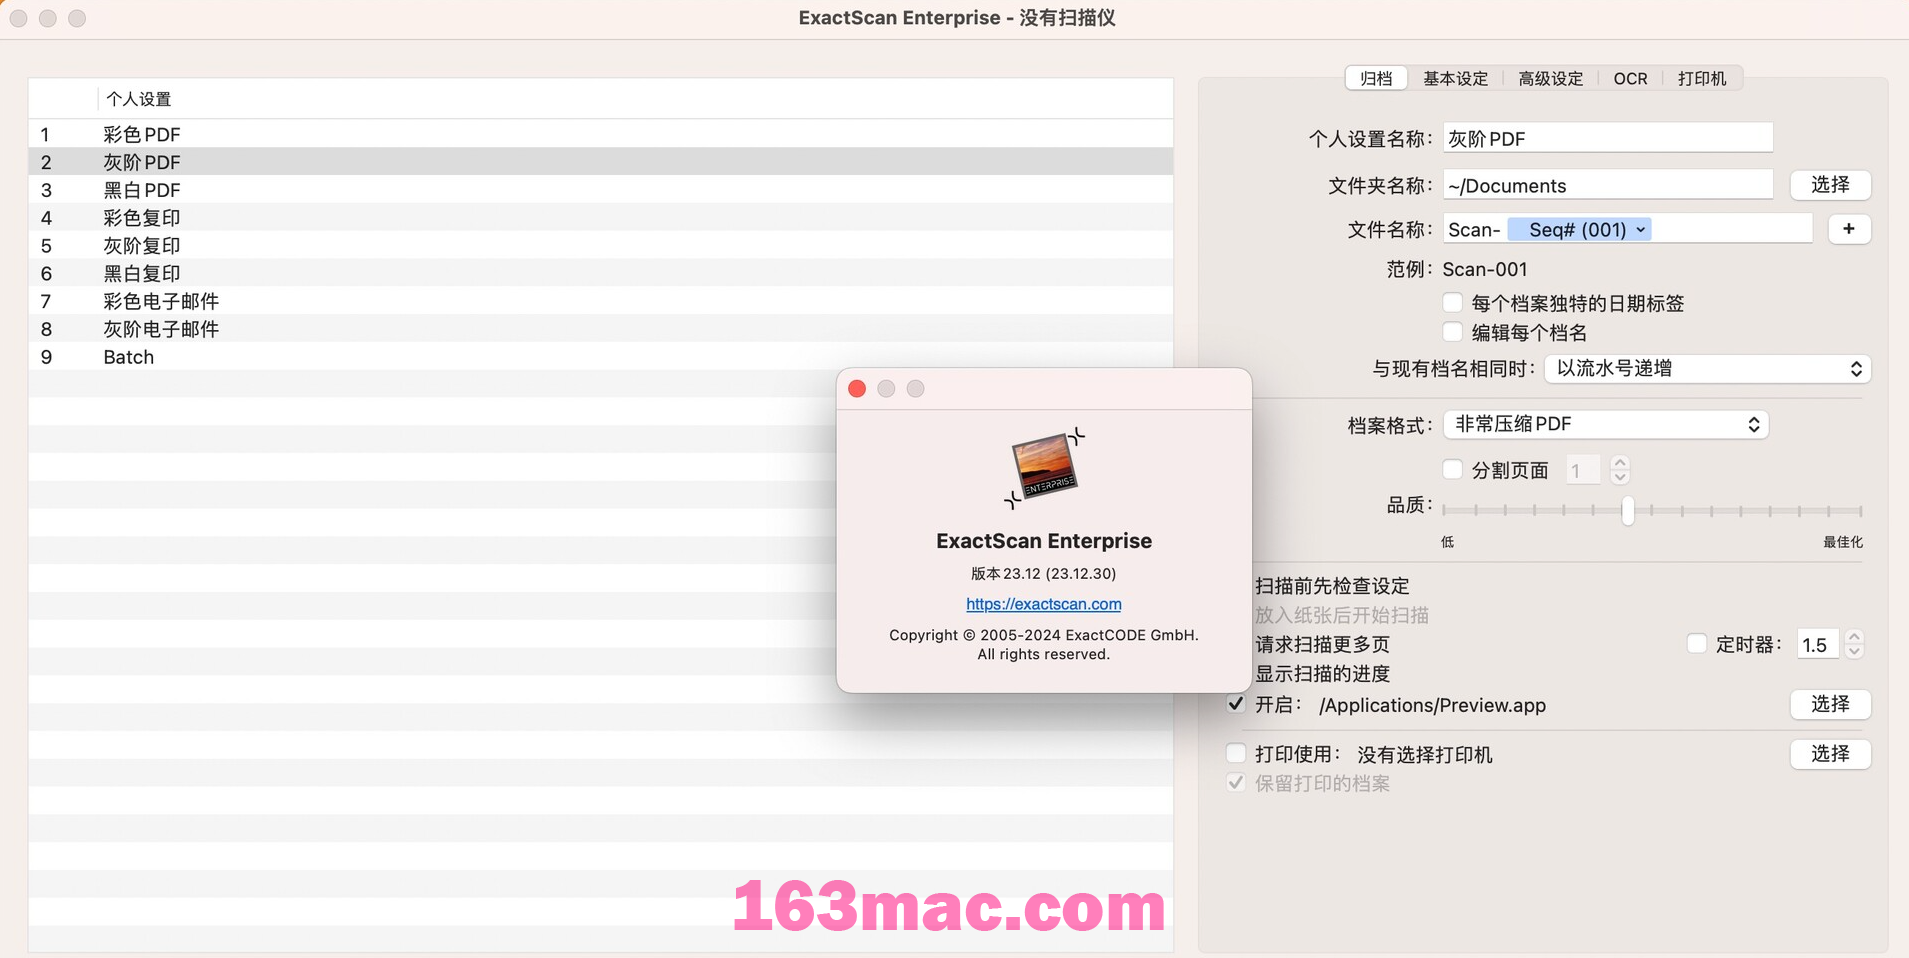Click the ExactScan Enterprise app icon in About dialog
Viewport: 1909px width, 958px height.
1044,468
